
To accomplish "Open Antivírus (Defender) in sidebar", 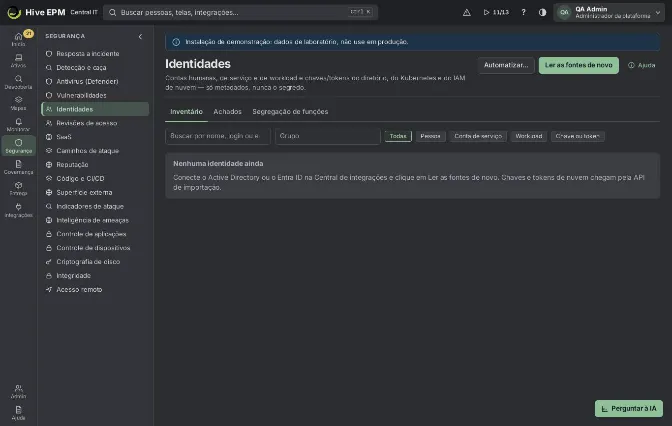I will point(95,81).
